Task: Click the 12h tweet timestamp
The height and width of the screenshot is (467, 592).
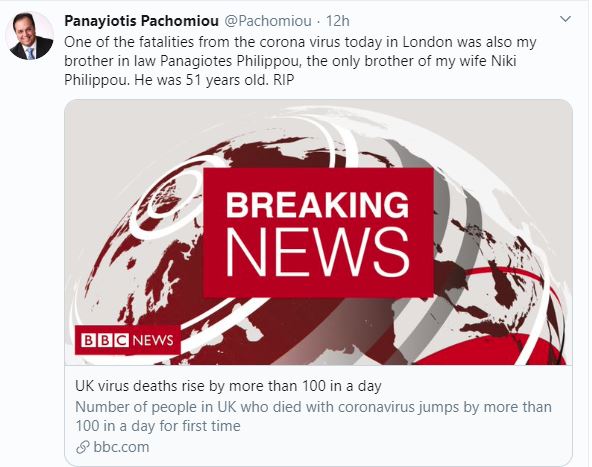Action: pyautogui.click(x=338, y=21)
